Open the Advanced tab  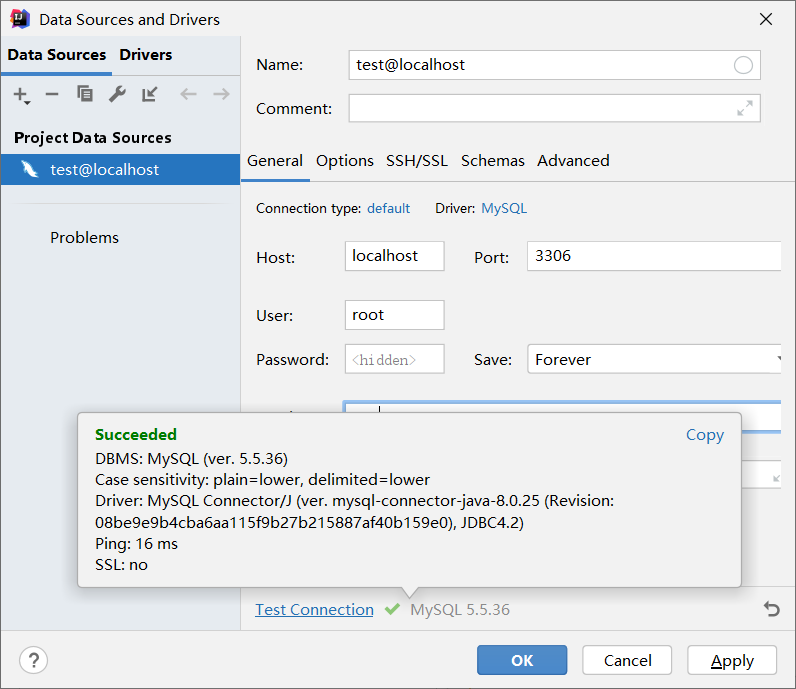coord(573,161)
